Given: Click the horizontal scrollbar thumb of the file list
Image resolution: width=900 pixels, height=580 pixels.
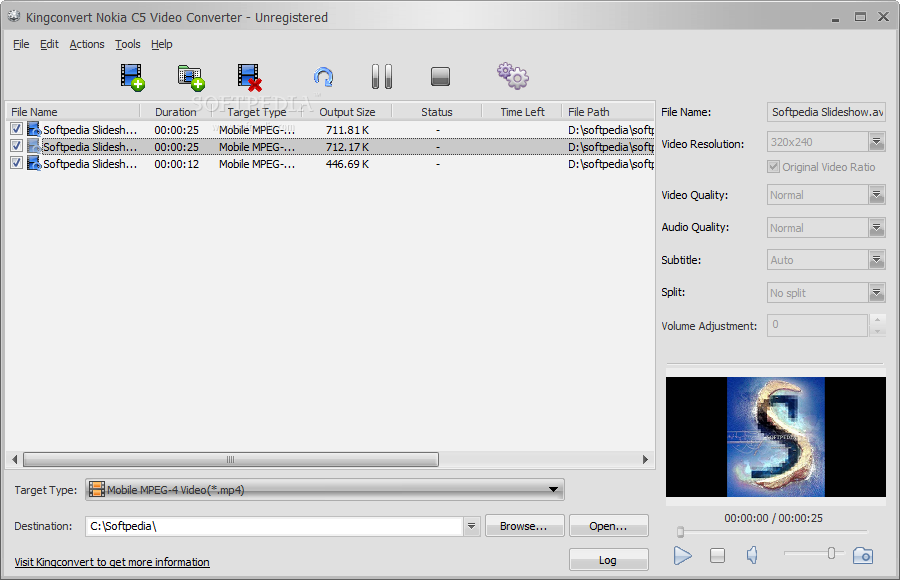Looking at the screenshot, I should (x=231, y=459).
